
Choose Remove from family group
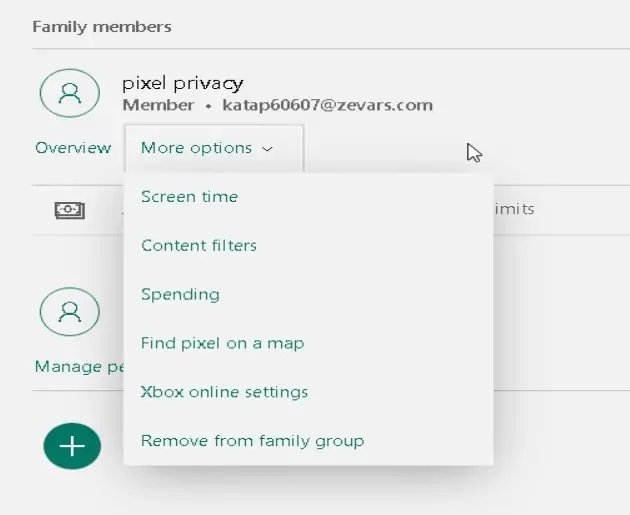coord(252,441)
